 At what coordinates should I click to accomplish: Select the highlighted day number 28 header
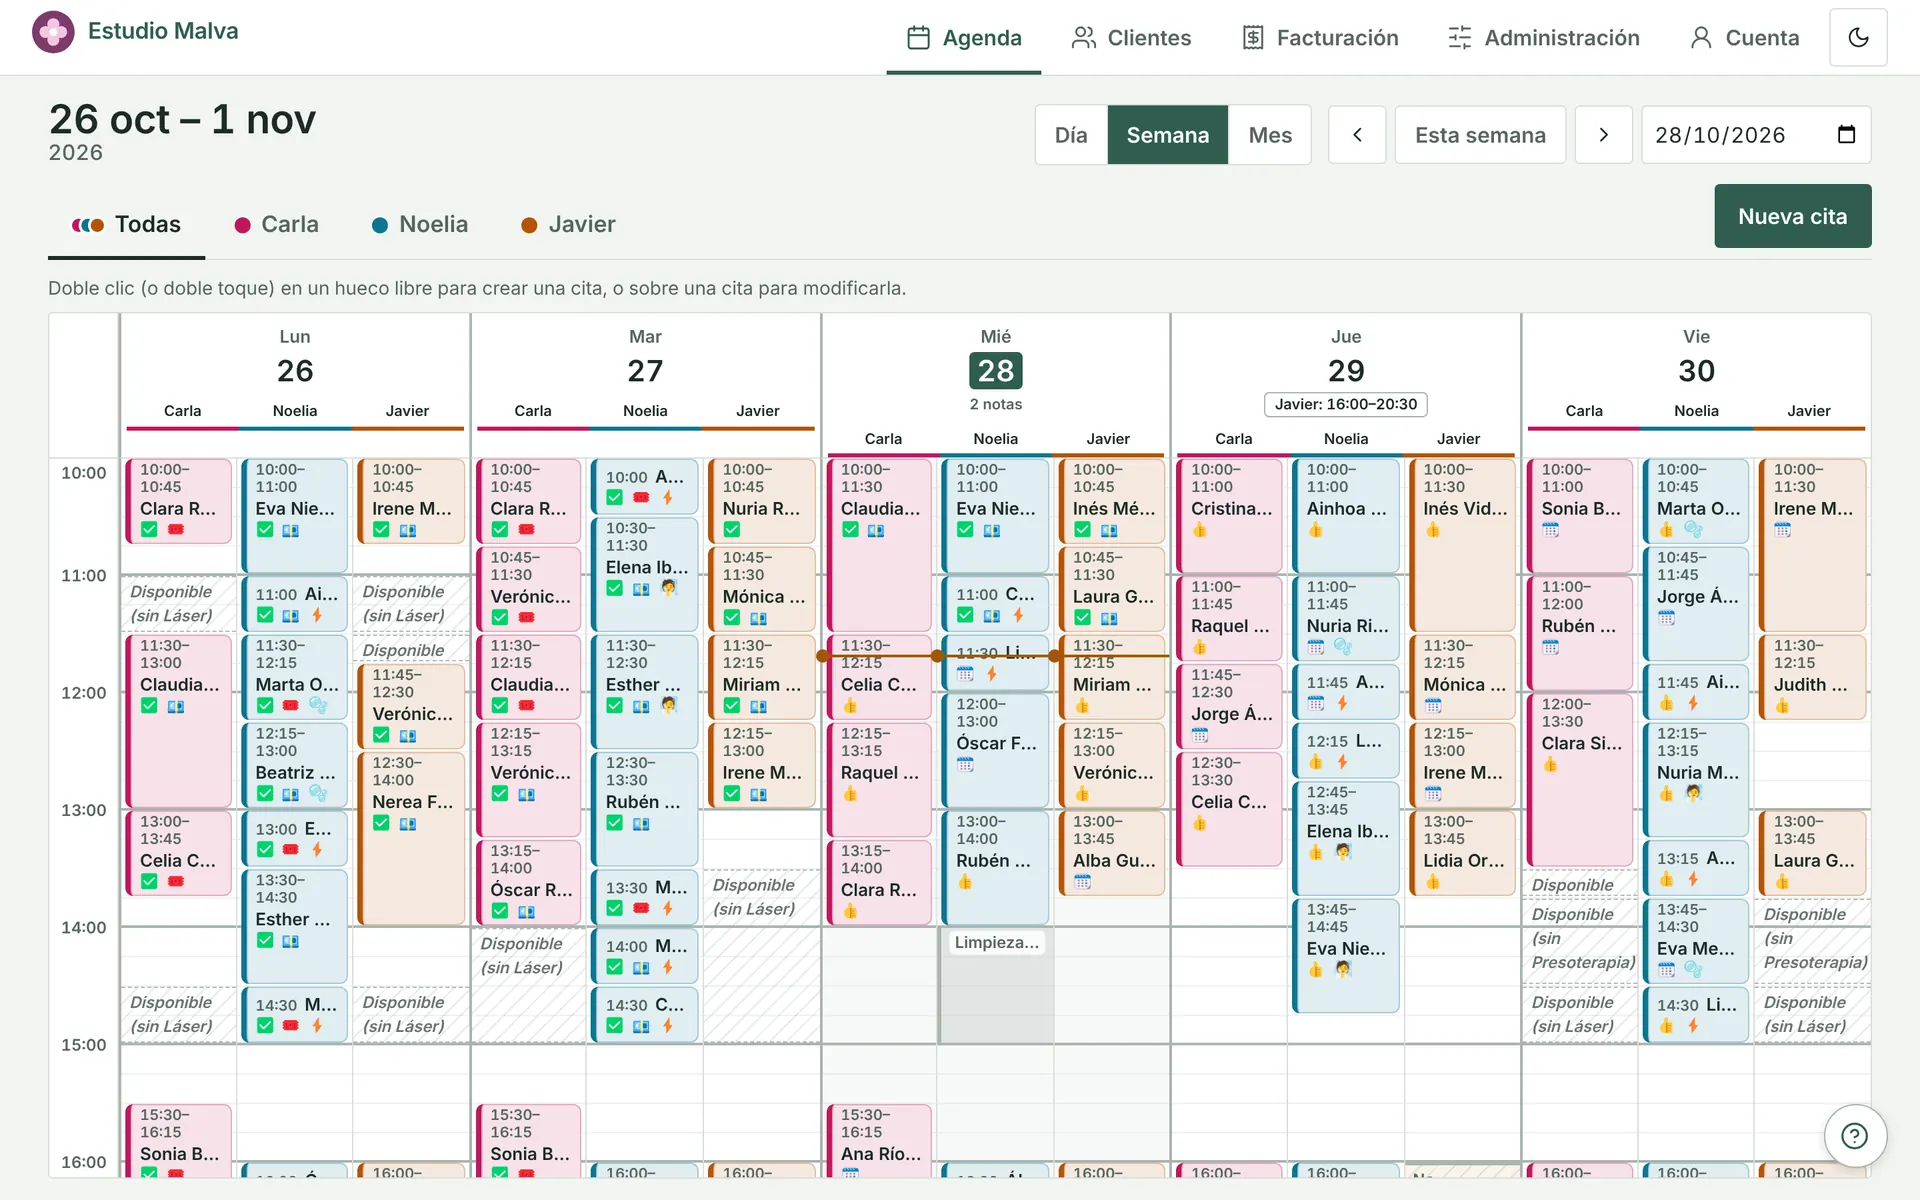point(995,371)
